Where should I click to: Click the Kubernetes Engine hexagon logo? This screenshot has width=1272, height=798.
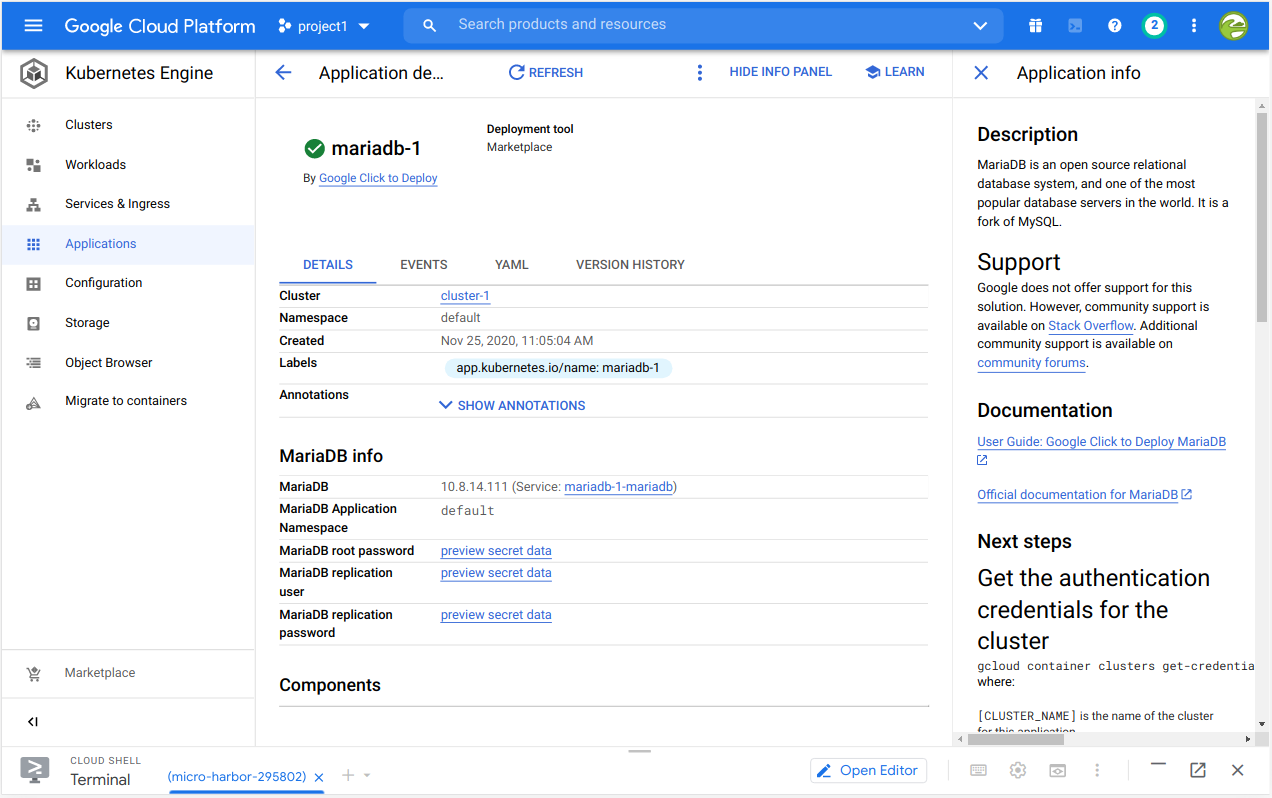34,73
